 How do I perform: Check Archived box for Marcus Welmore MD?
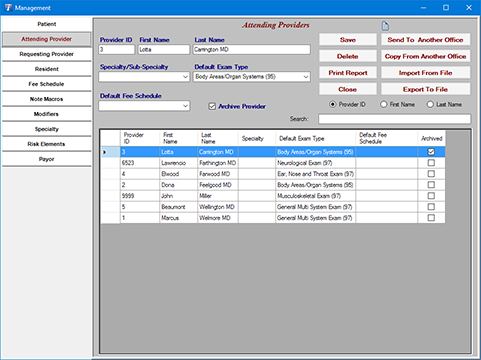[x=431, y=218]
